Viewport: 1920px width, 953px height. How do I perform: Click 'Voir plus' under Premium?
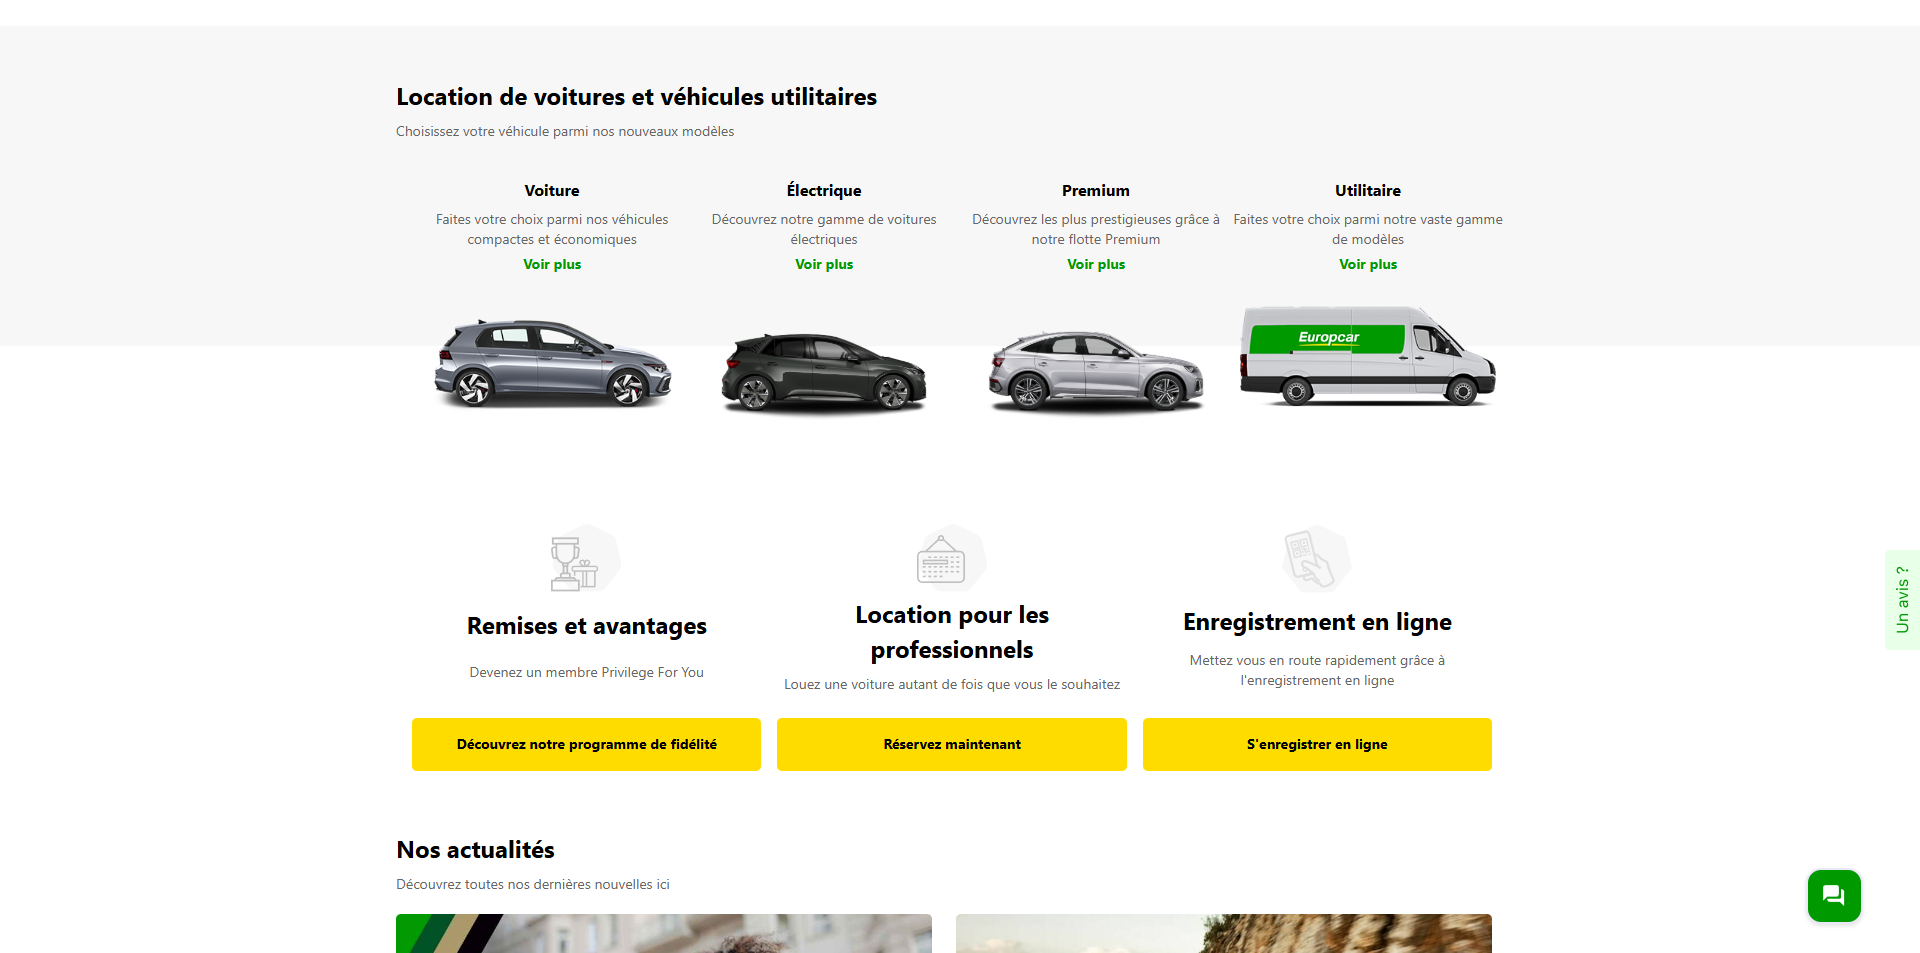(1096, 264)
